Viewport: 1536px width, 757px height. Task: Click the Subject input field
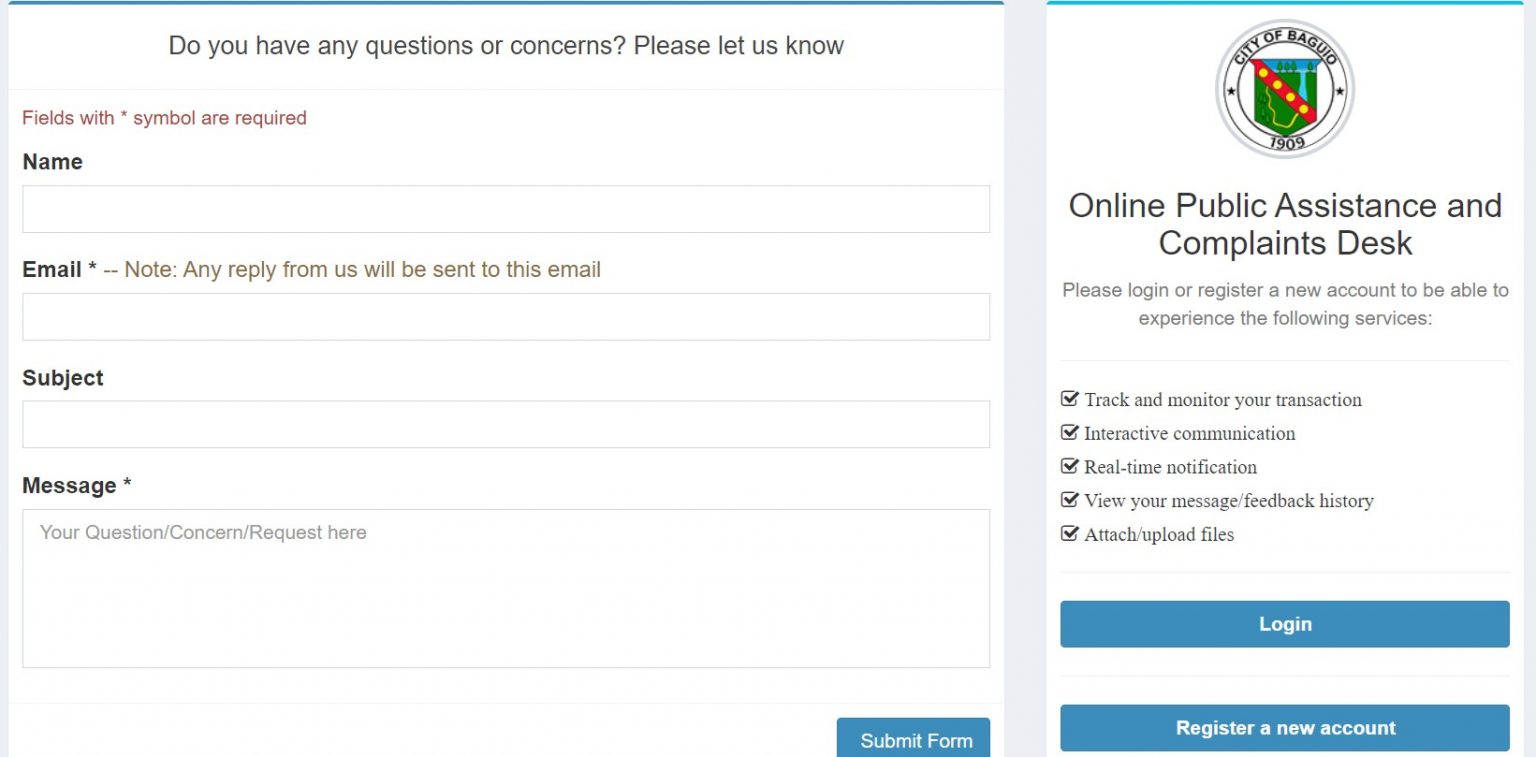505,424
